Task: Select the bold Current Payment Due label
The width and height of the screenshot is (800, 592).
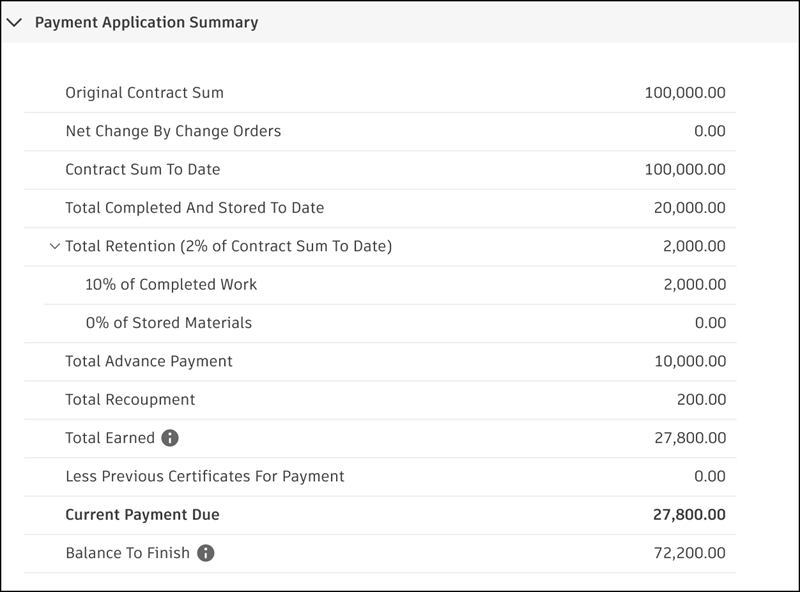Action: pyautogui.click(x=142, y=515)
